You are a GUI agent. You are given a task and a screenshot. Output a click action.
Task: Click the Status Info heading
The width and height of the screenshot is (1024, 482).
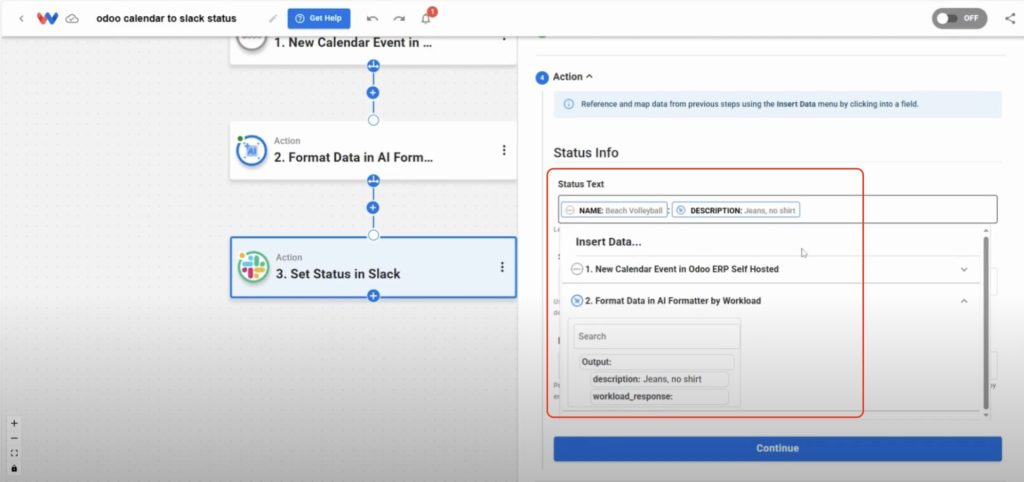tap(586, 153)
